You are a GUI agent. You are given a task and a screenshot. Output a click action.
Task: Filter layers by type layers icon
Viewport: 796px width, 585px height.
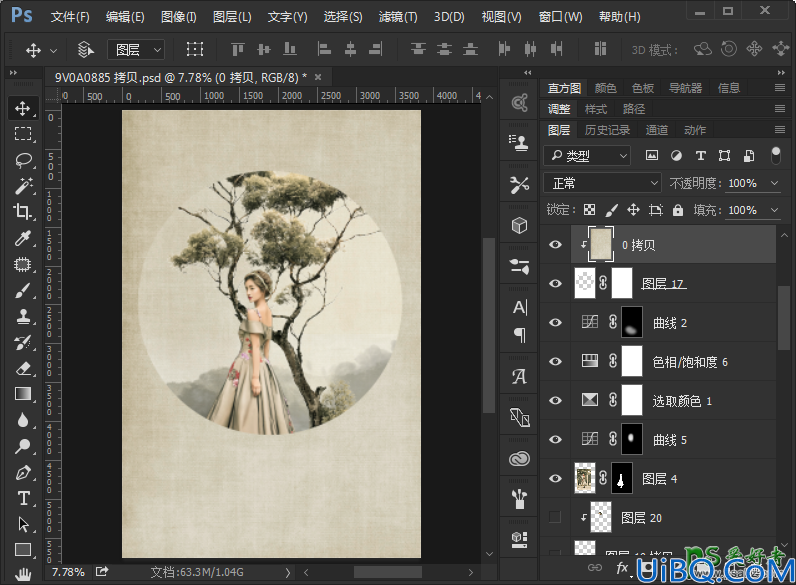701,156
